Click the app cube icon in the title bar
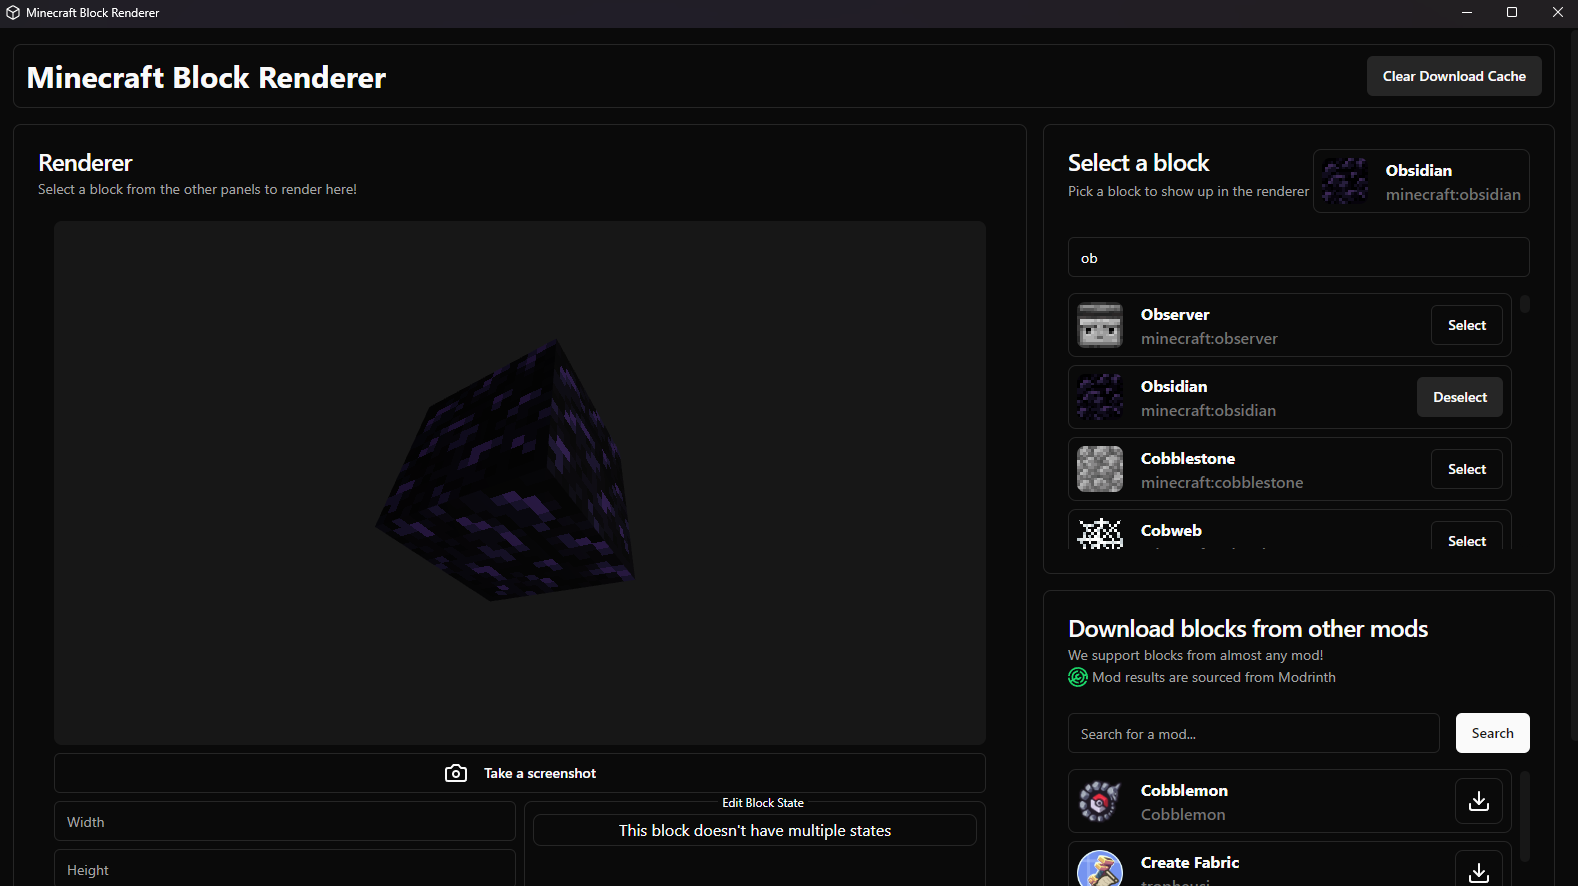 [x=13, y=13]
